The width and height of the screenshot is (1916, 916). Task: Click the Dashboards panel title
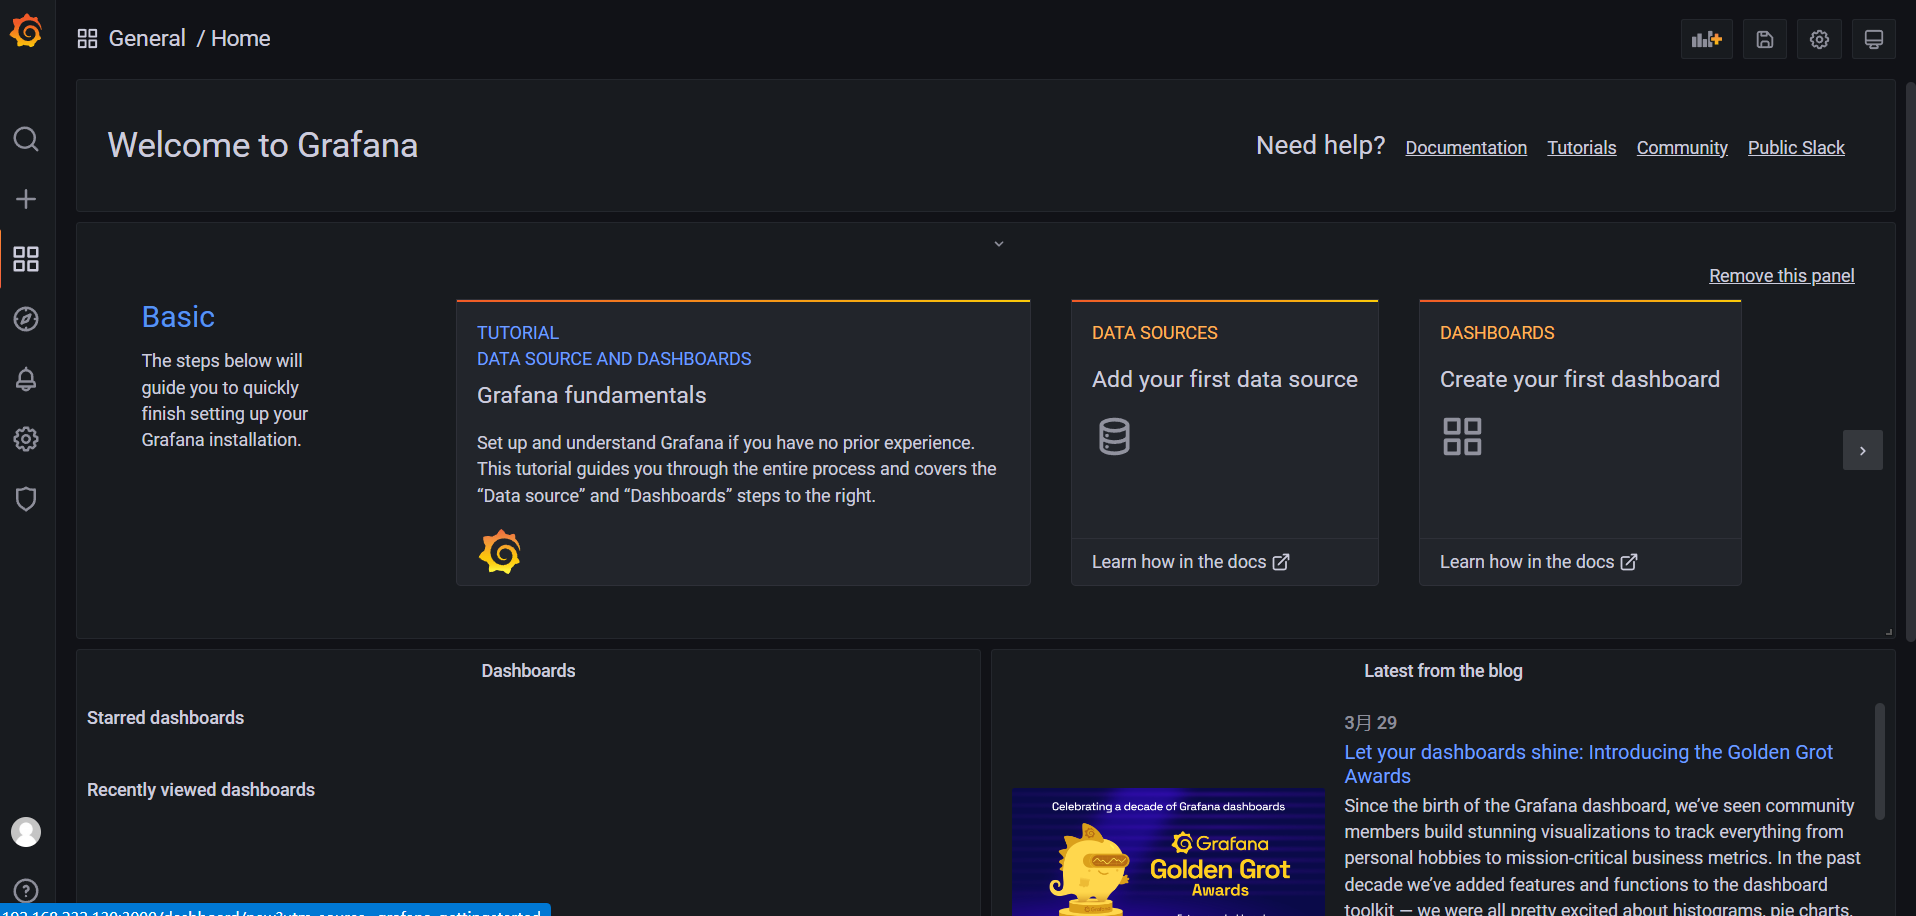pyautogui.click(x=528, y=671)
